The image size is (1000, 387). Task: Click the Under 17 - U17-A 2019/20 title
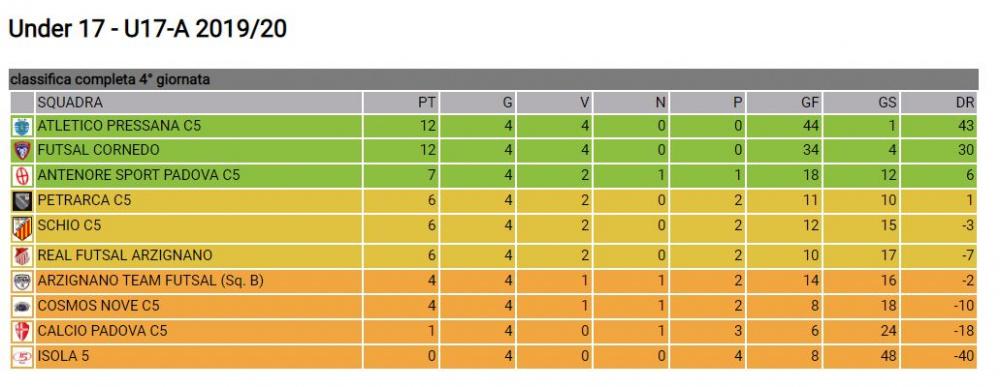(147, 29)
